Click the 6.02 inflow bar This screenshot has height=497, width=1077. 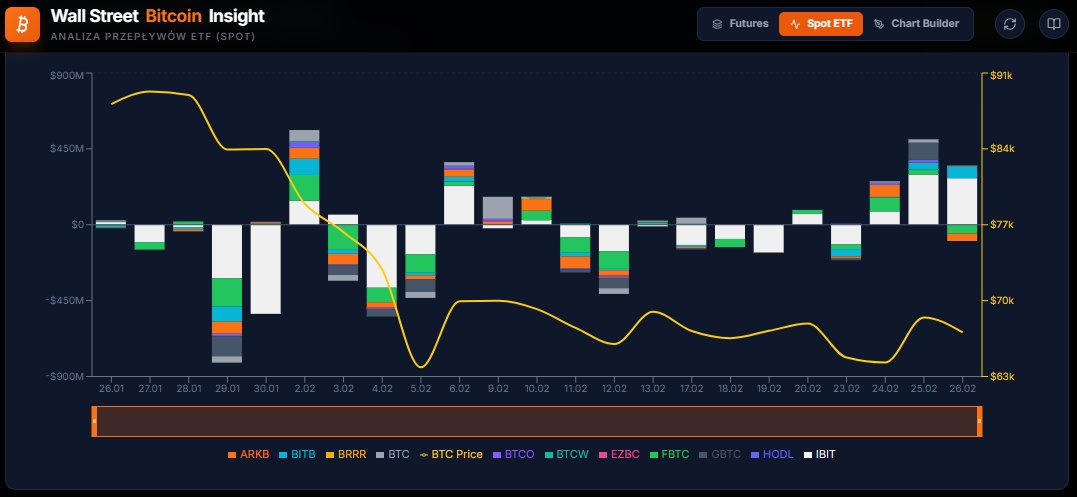pyautogui.click(x=459, y=194)
